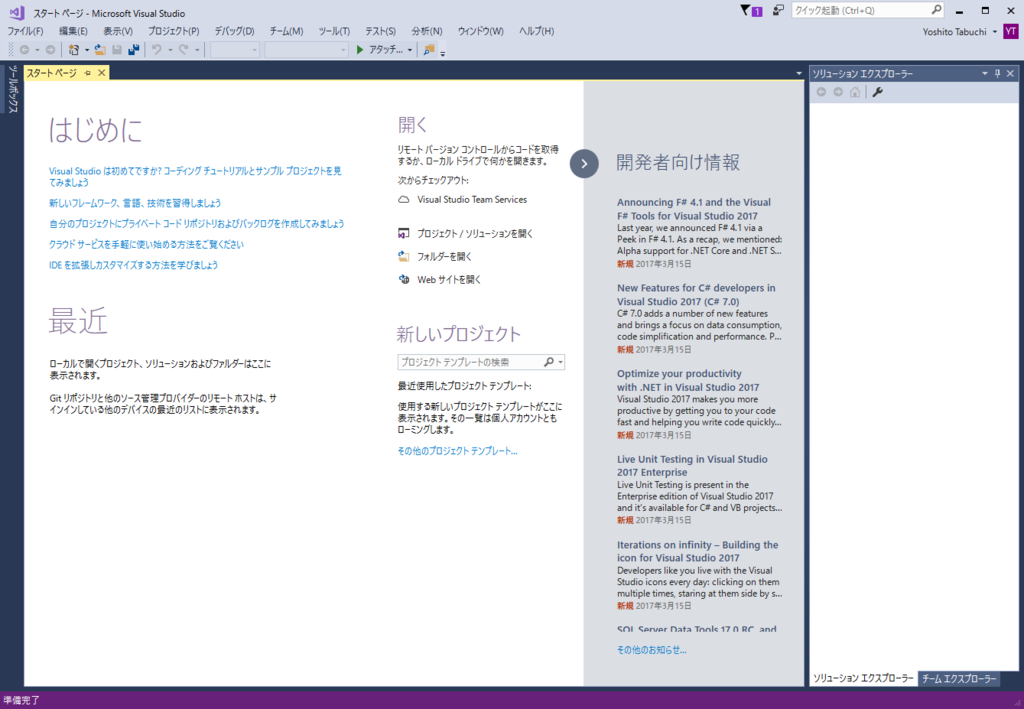The width and height of the screenshot is (1024, 709).
Task: Switch to the チーム エクスプローラー tab
Action: tap(959, 679)
